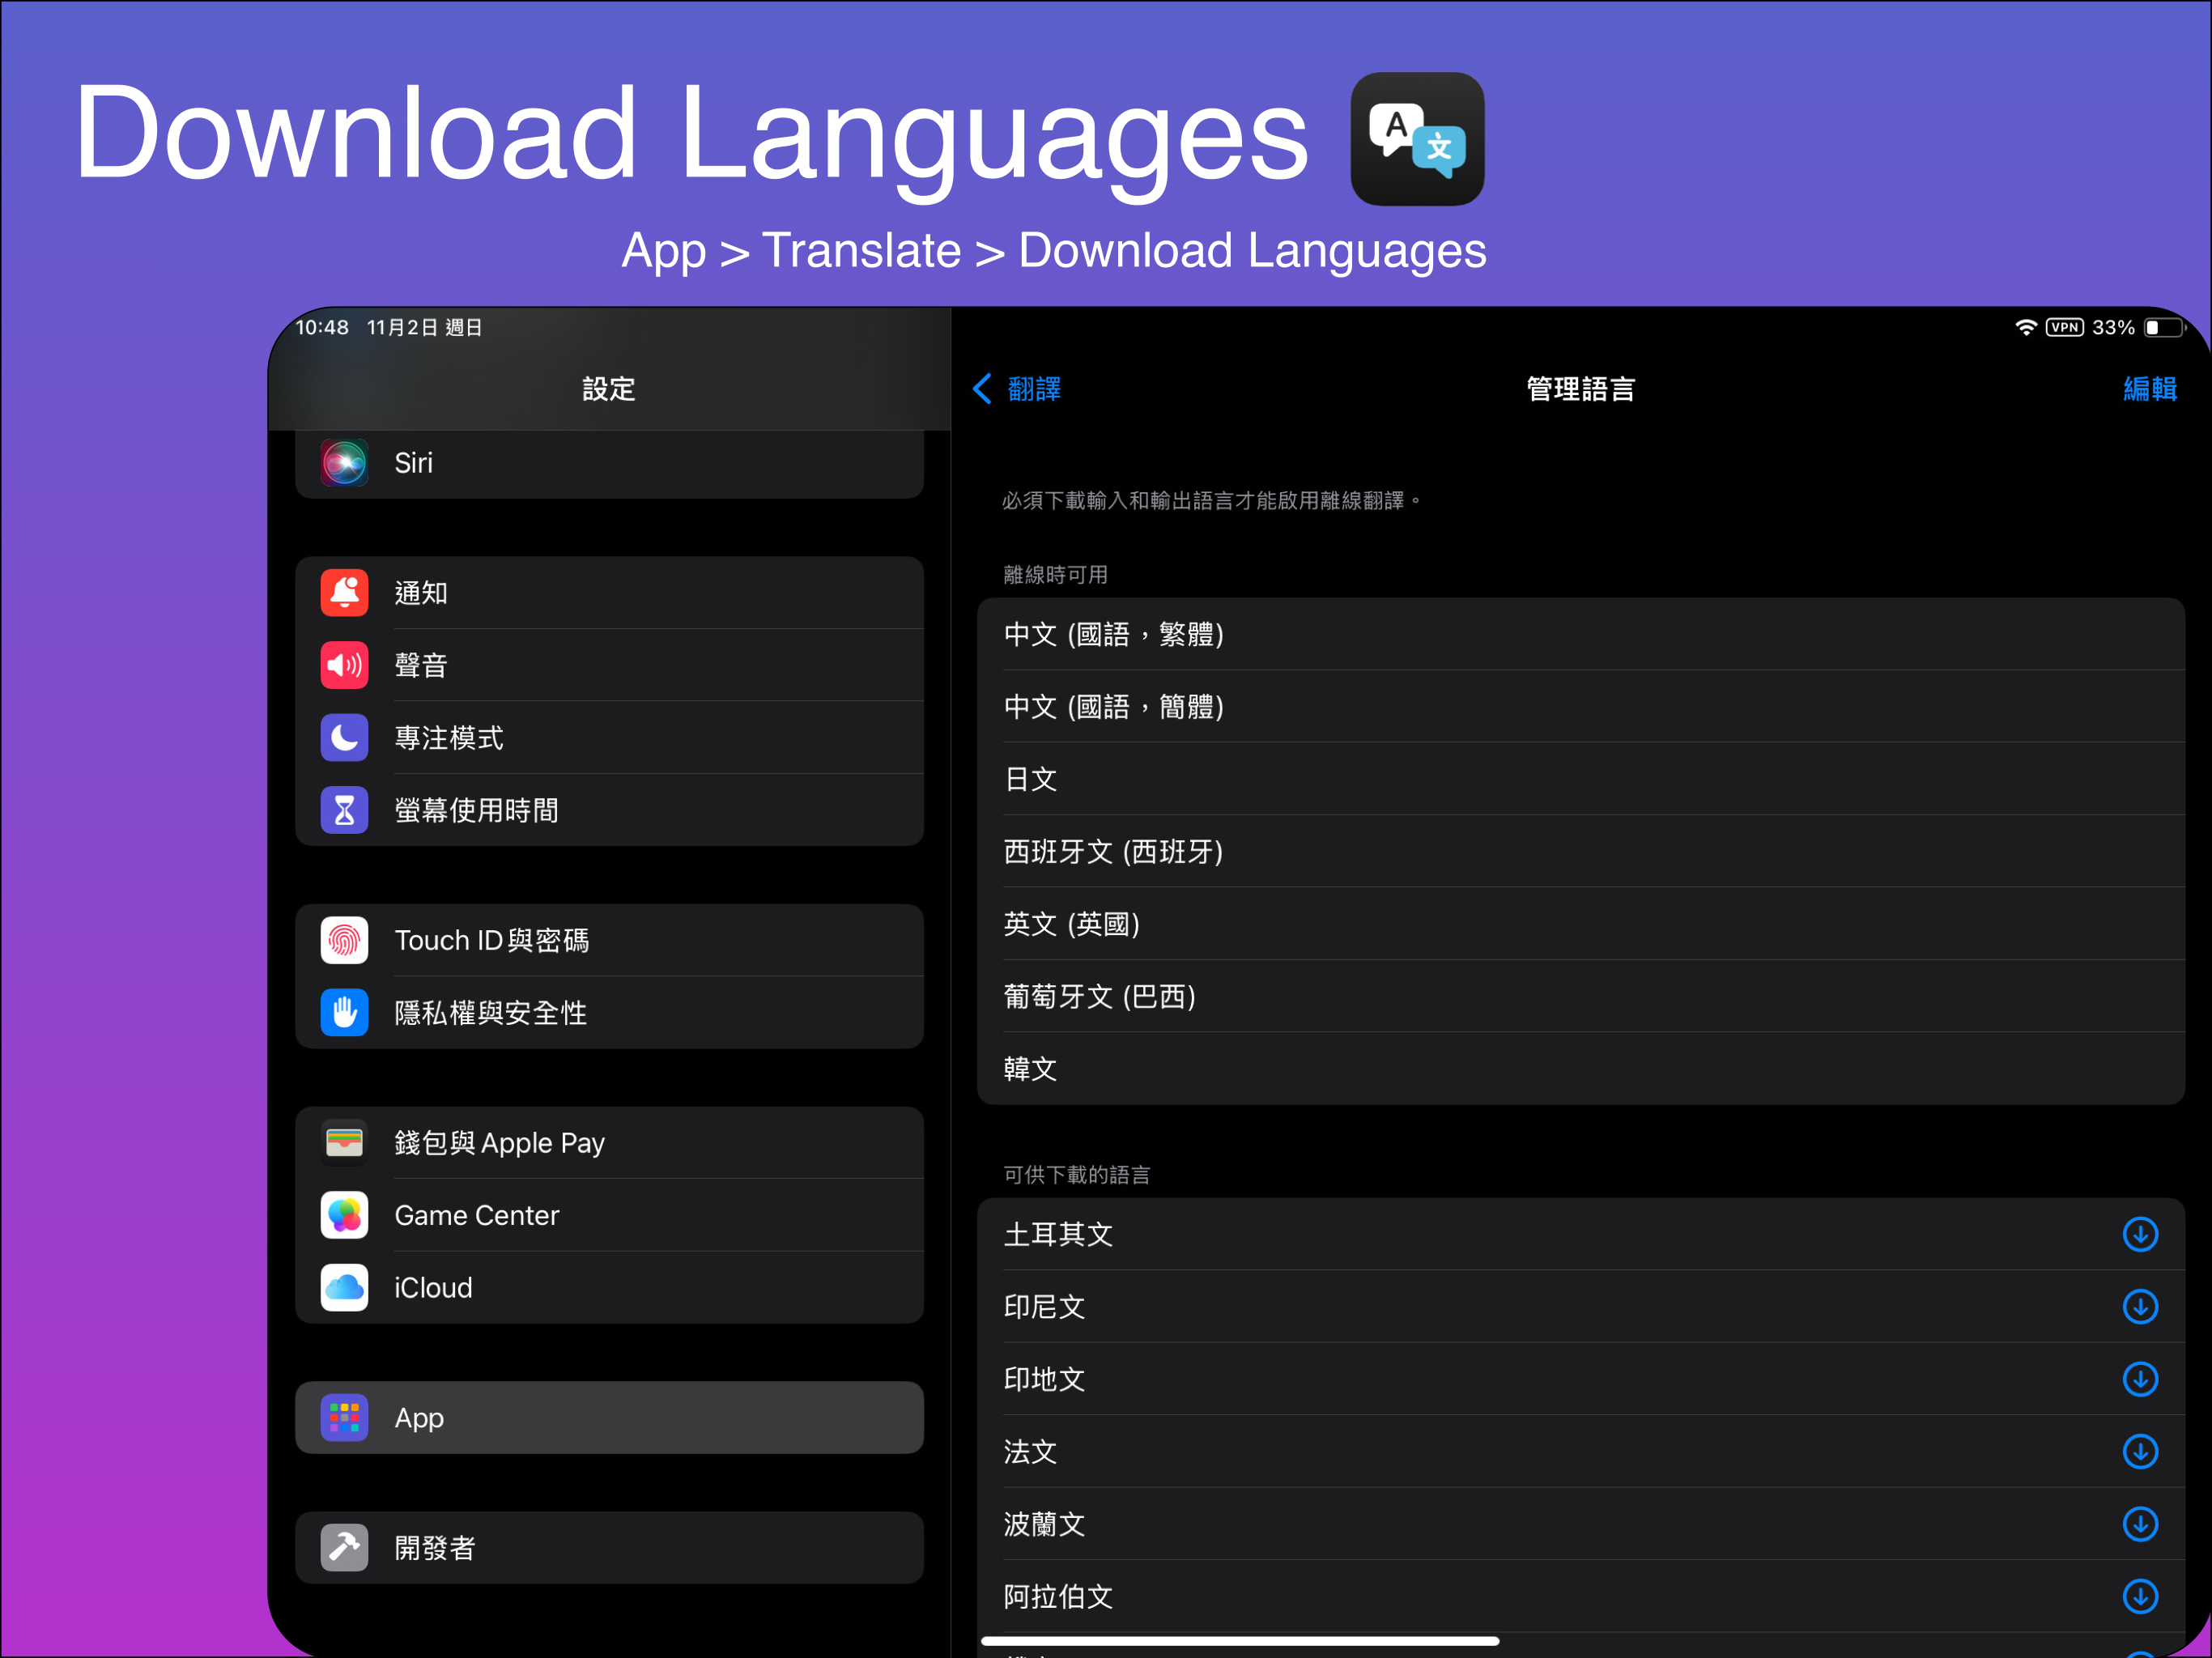The height and width of the screenshot is (1658, 2212).
Task: Tap the back chevron to Translate settings
Action: [983, 389]
